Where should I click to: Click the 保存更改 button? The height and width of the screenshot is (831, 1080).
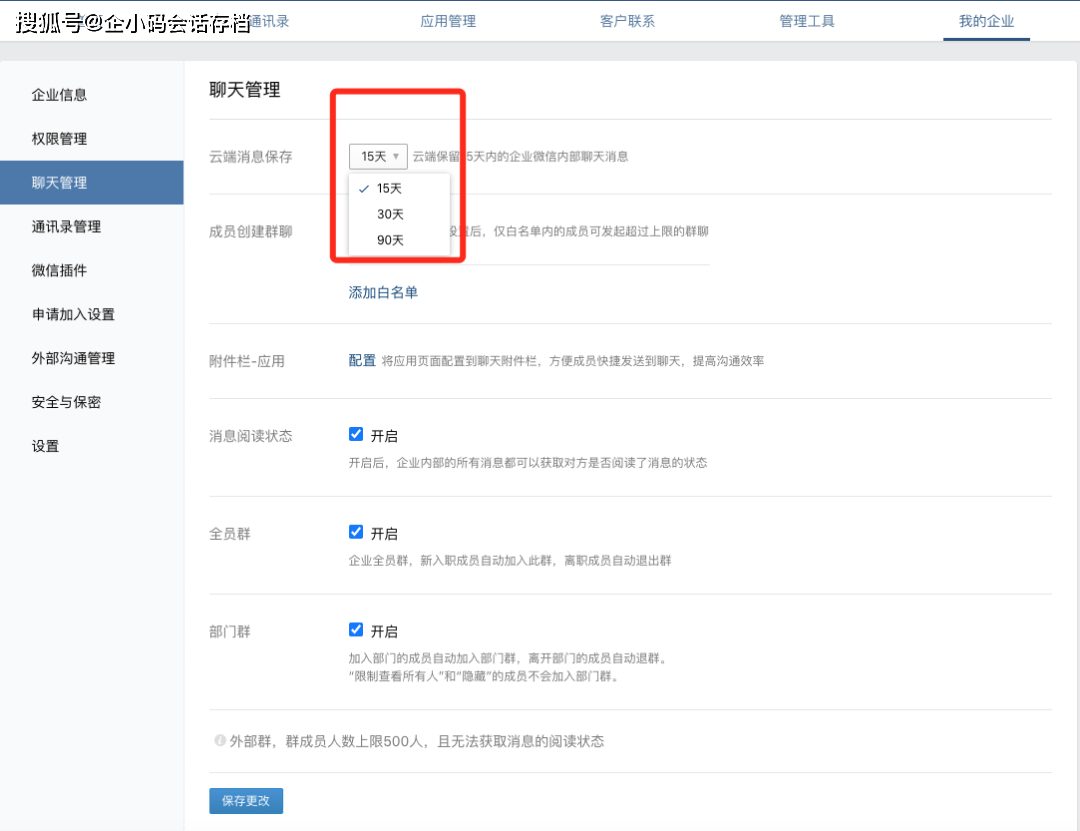pyautogui.click(x=246, y=801)
